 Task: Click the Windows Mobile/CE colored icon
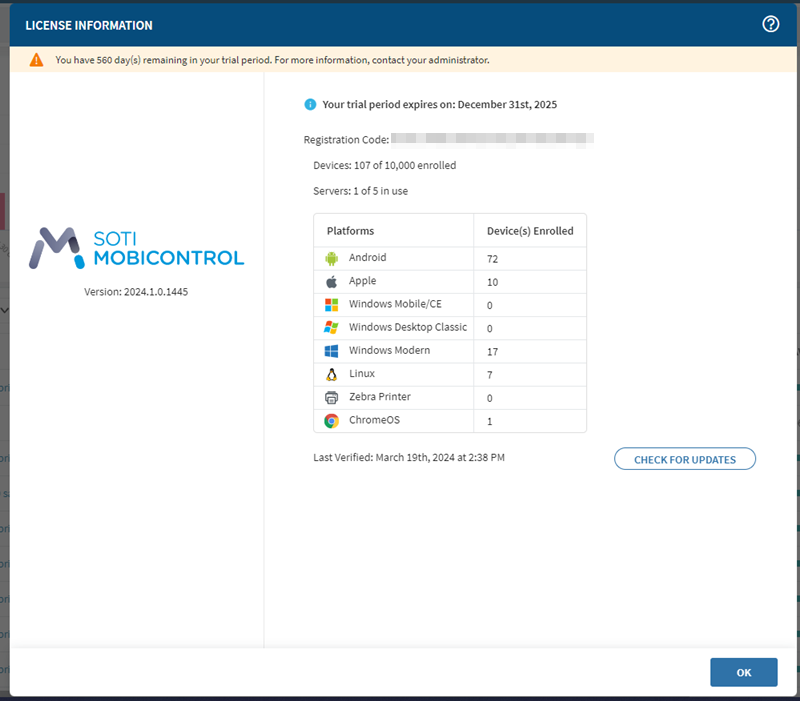click(331, 305)
